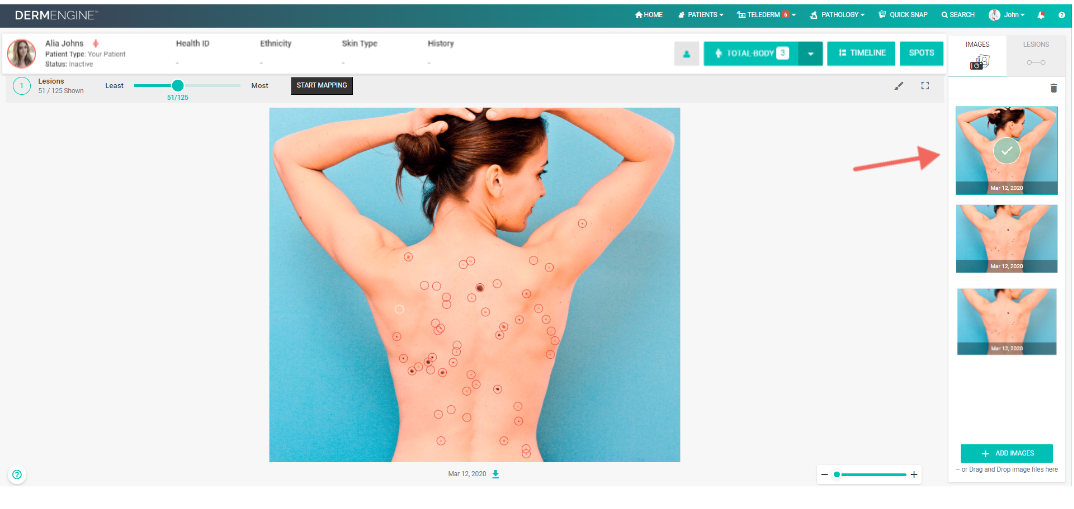Select the second back image thumbnail
This screenshot has width=1074, height=509.
pyautogui.click(x=1007, y=238)
